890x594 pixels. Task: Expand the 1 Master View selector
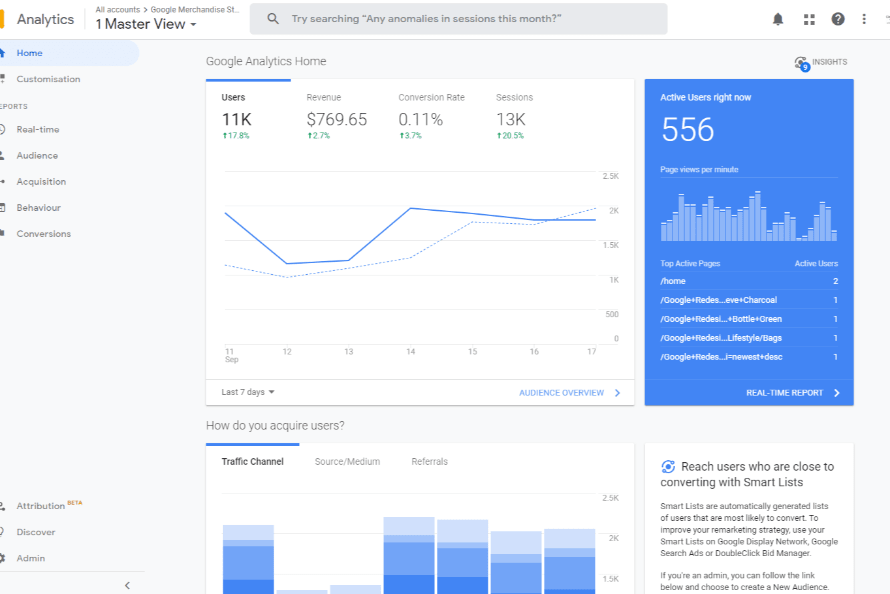tap(146, 24)
